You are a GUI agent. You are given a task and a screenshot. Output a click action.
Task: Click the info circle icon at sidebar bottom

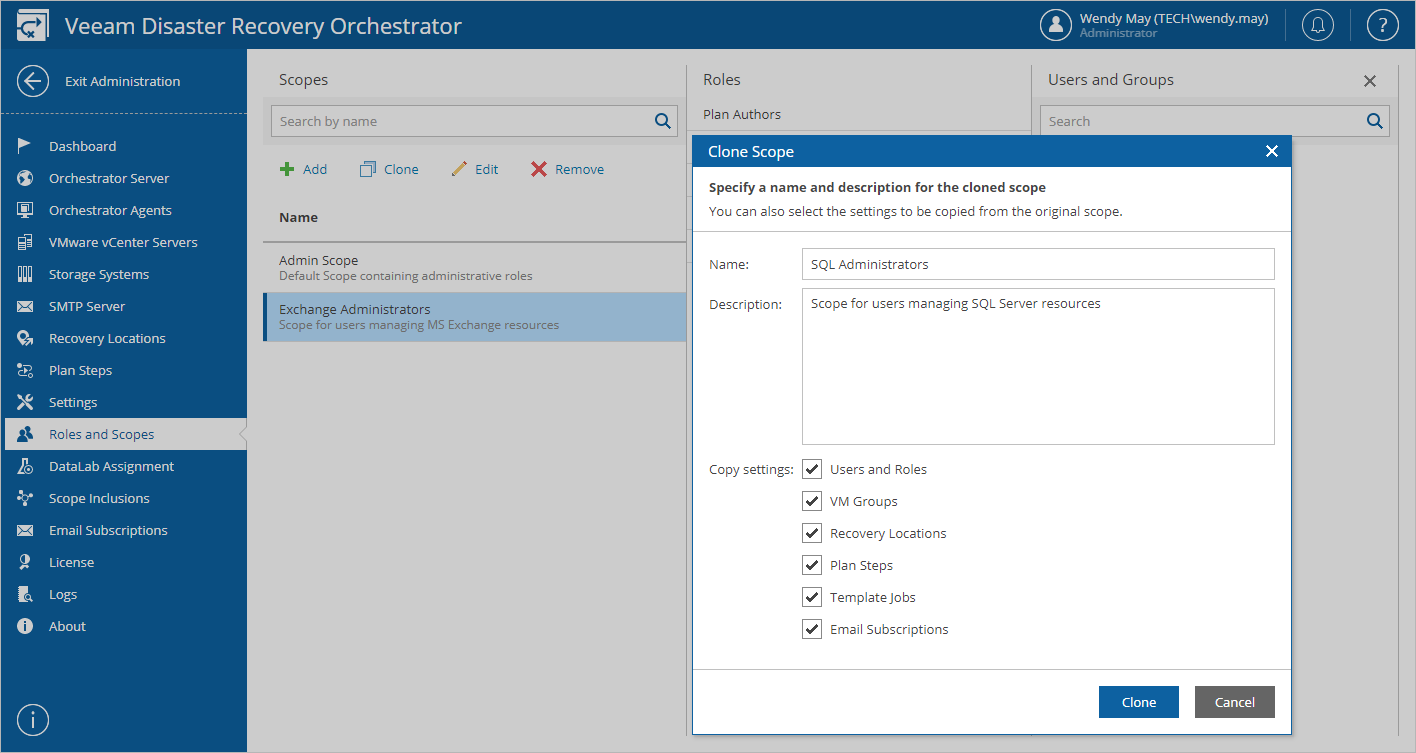pos(33,720)
